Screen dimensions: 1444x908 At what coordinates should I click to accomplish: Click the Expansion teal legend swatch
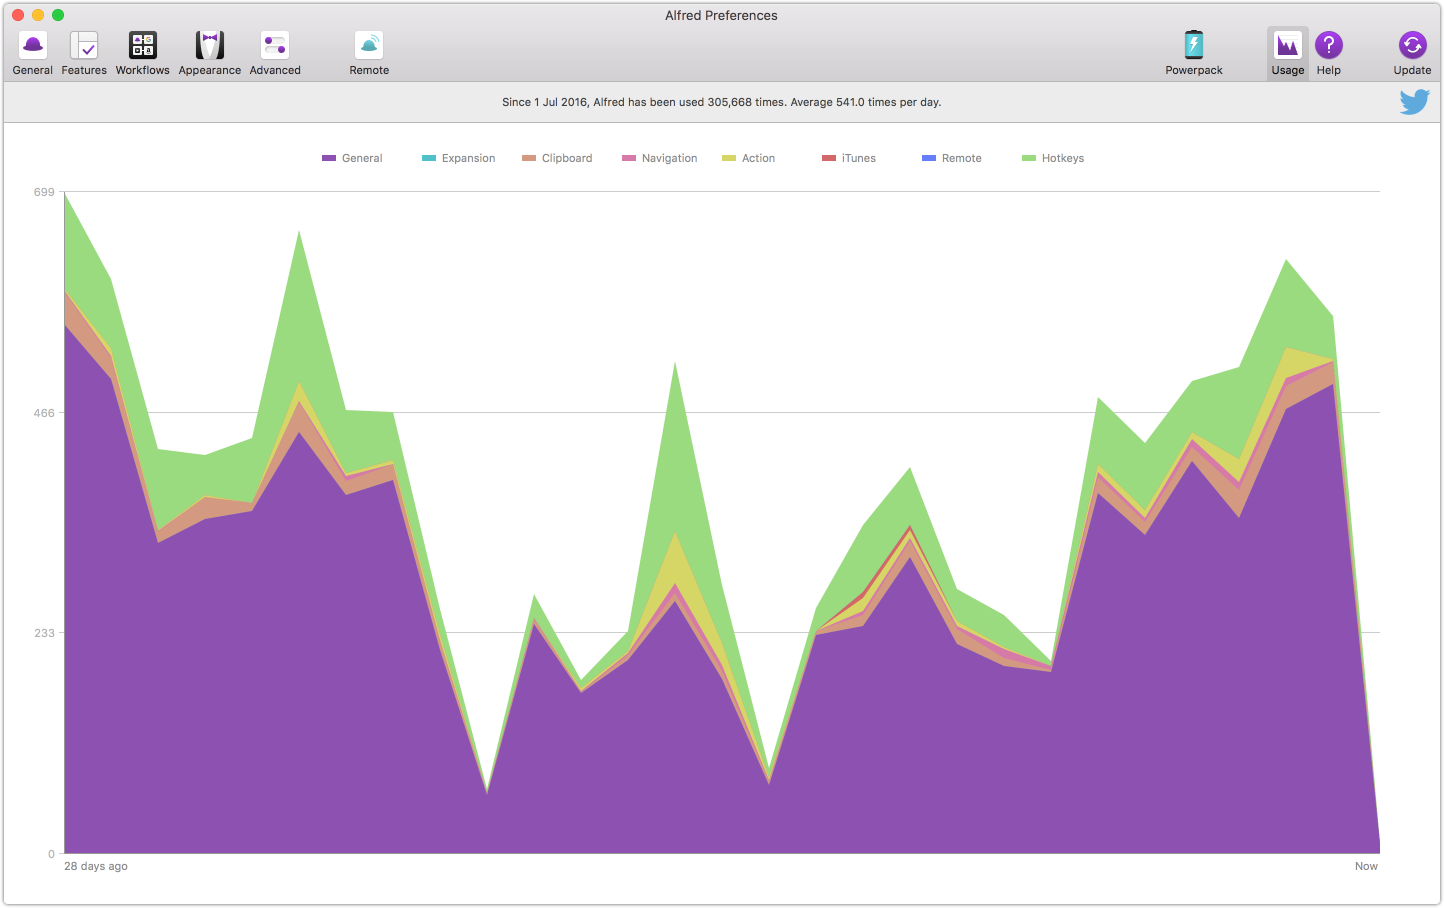(x=429, y=158)
